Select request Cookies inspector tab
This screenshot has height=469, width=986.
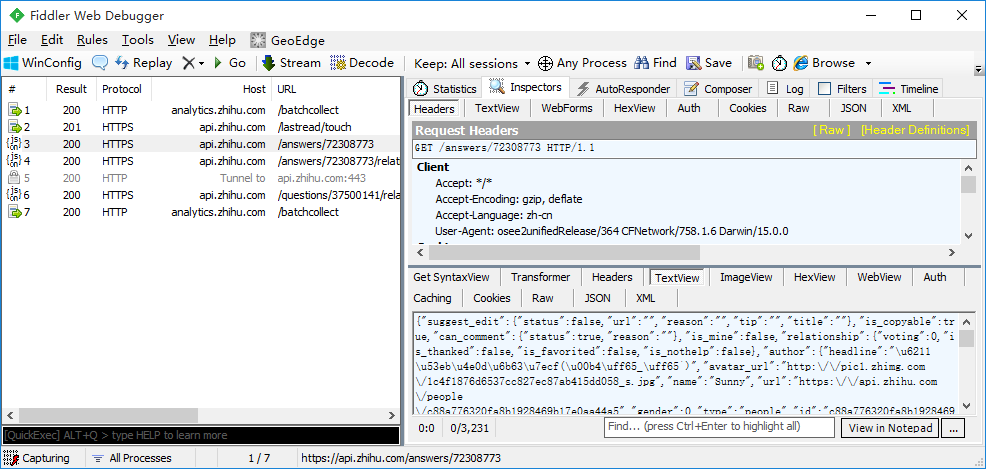click(x=748, y=108)
